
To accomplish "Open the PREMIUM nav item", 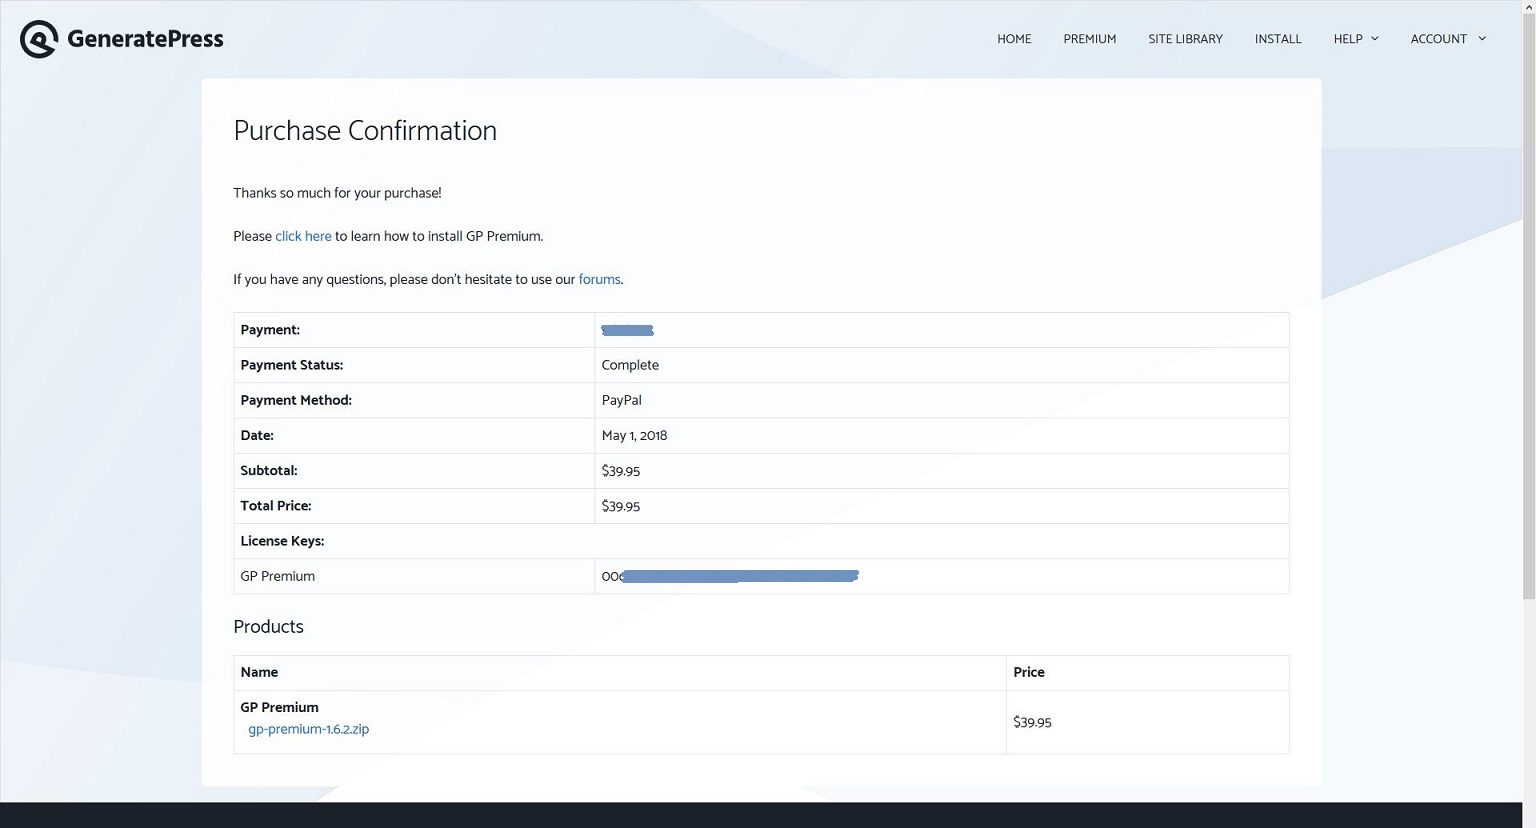I will pyautogui.click(x=1089, y=39).
